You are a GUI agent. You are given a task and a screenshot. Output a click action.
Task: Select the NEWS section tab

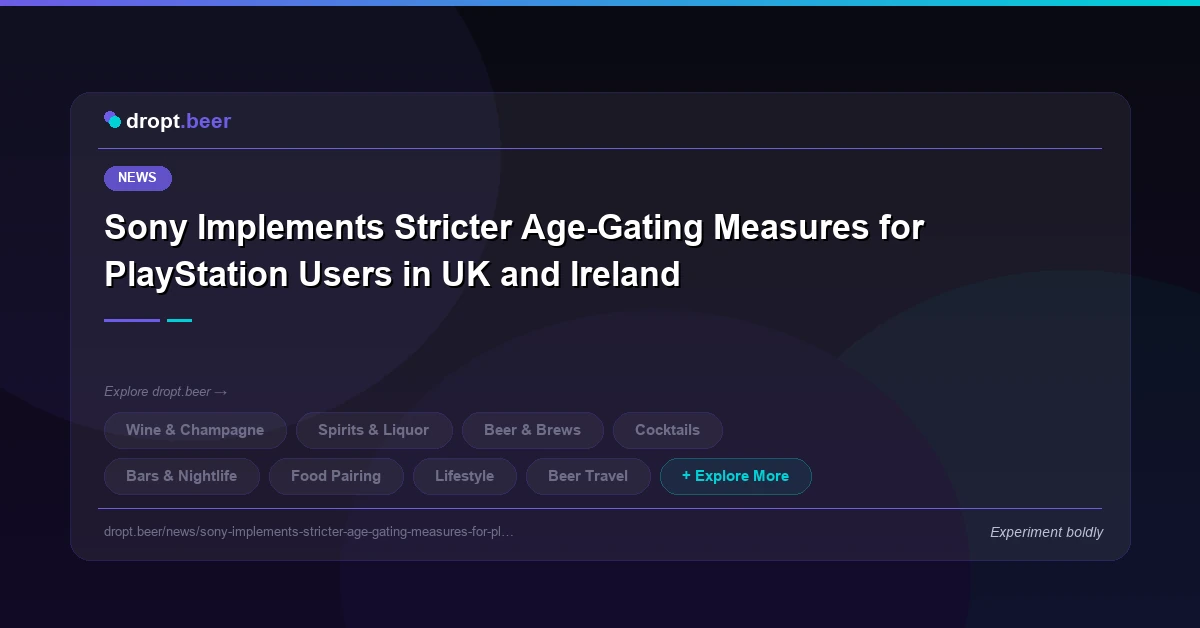point(137,178)
